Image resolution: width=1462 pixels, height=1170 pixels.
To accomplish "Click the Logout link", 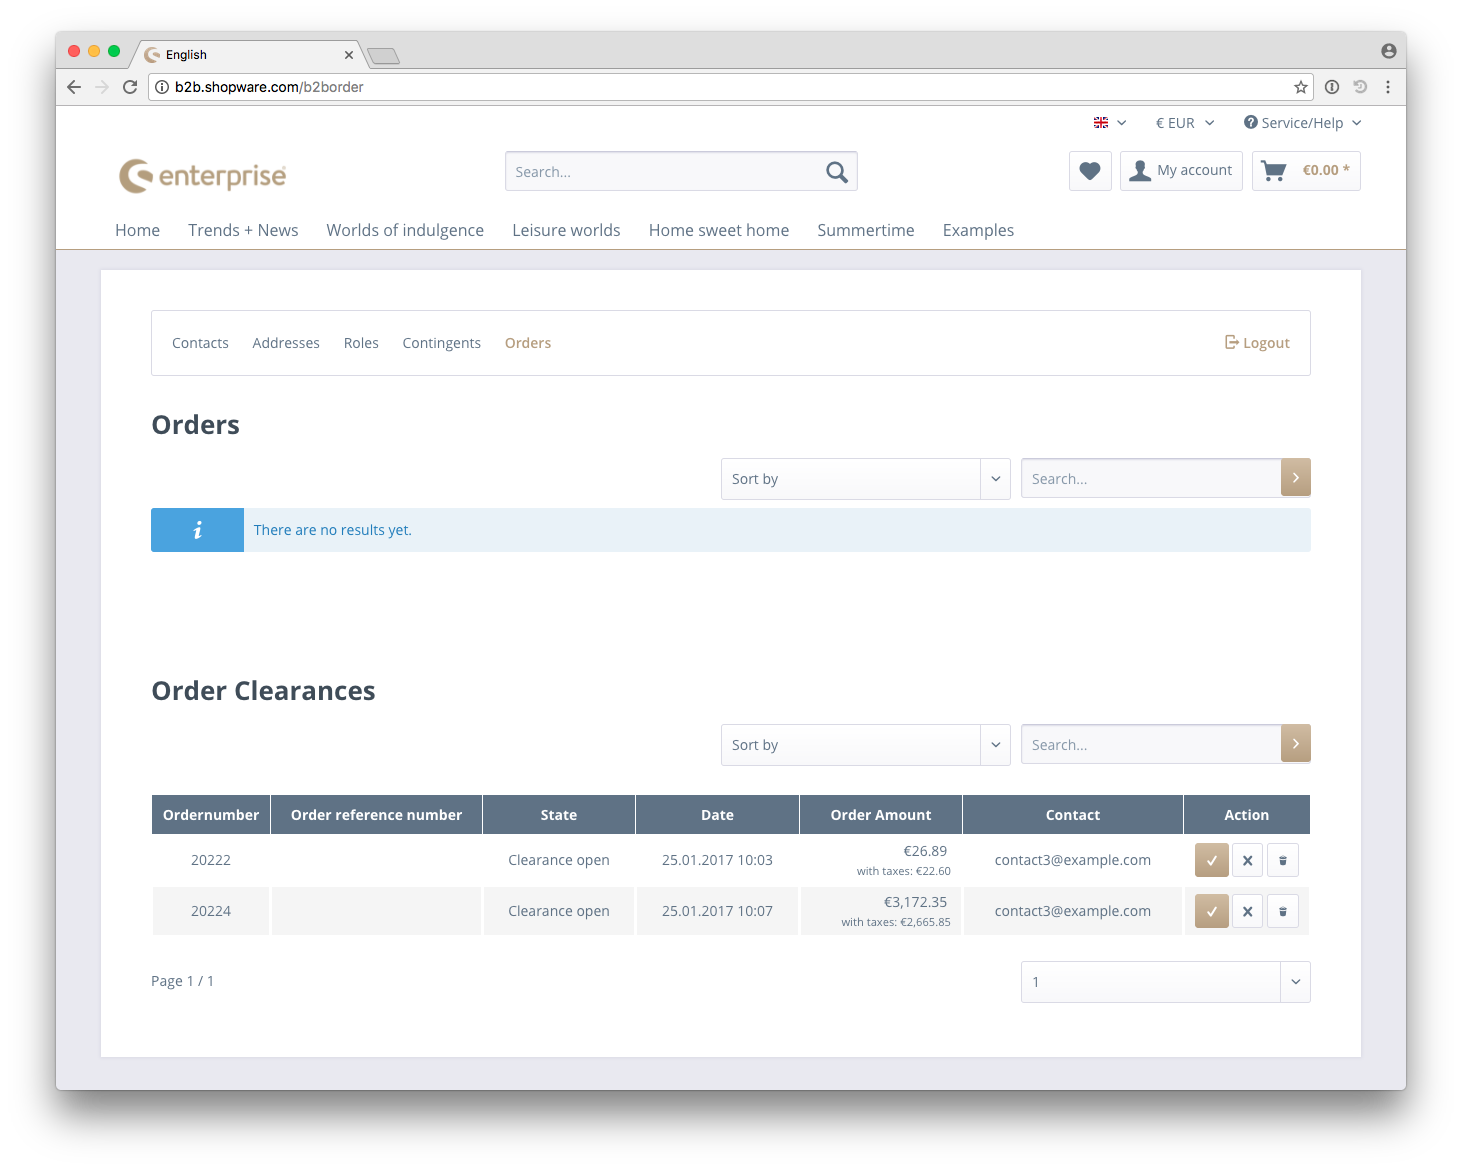I will point(1257,343).
